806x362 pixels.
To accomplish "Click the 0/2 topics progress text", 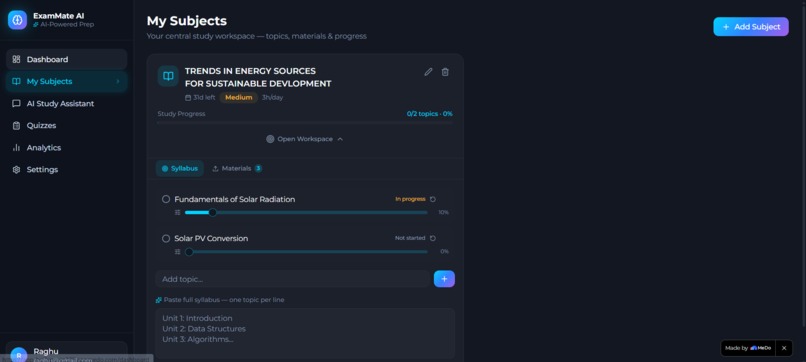I will coord(430,114).
